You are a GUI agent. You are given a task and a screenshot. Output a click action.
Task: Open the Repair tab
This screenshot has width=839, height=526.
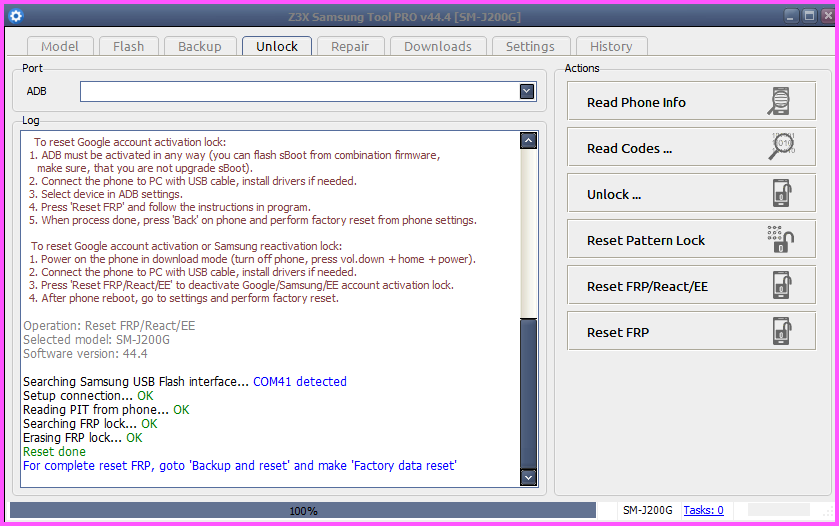(x=350, y=47)
